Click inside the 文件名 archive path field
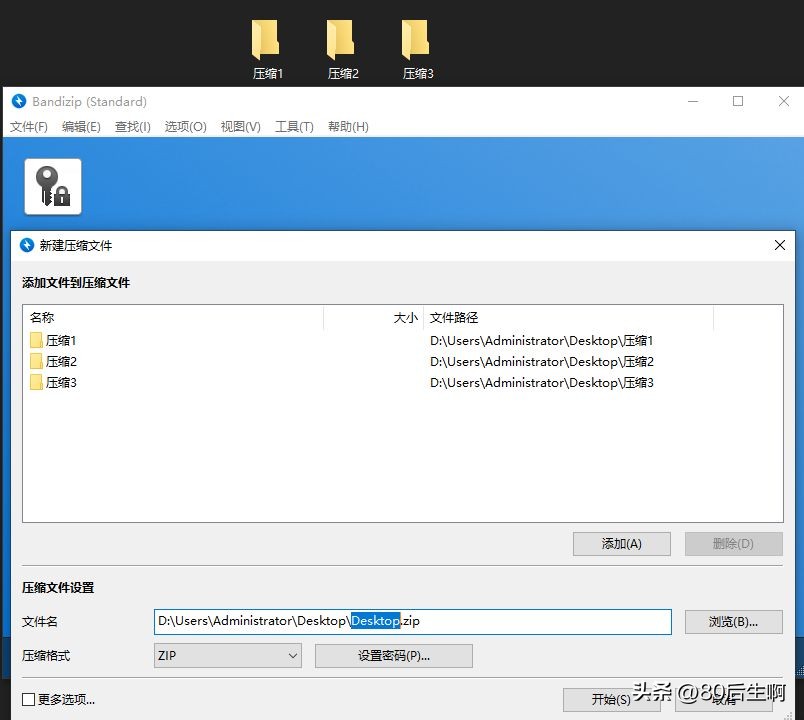The height and width of the screenshot is (720, 804). point(412,621)
